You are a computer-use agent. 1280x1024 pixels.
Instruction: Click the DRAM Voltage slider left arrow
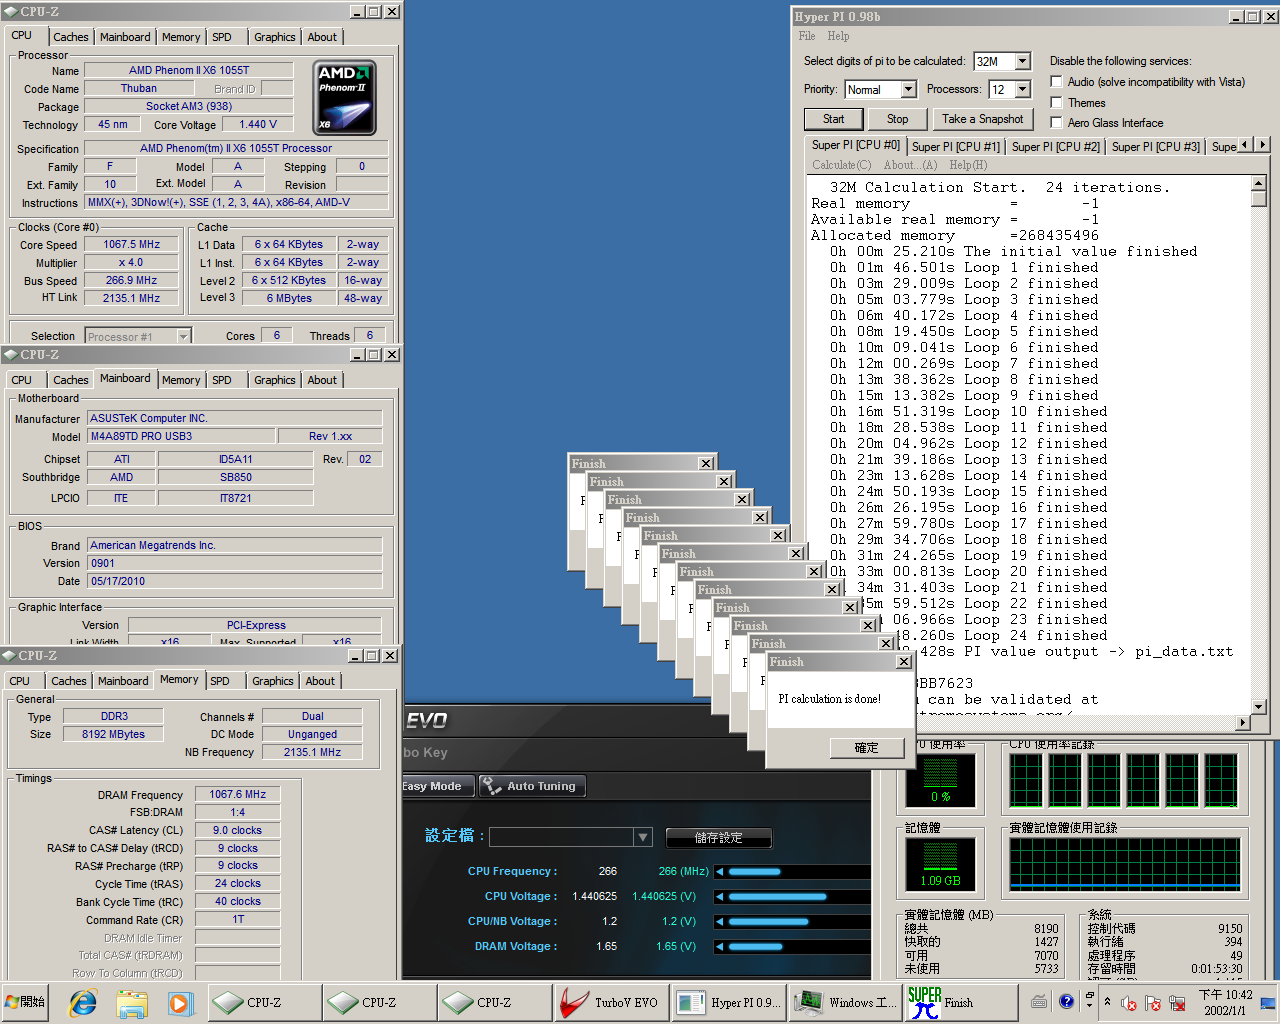[x=720, y=946]
